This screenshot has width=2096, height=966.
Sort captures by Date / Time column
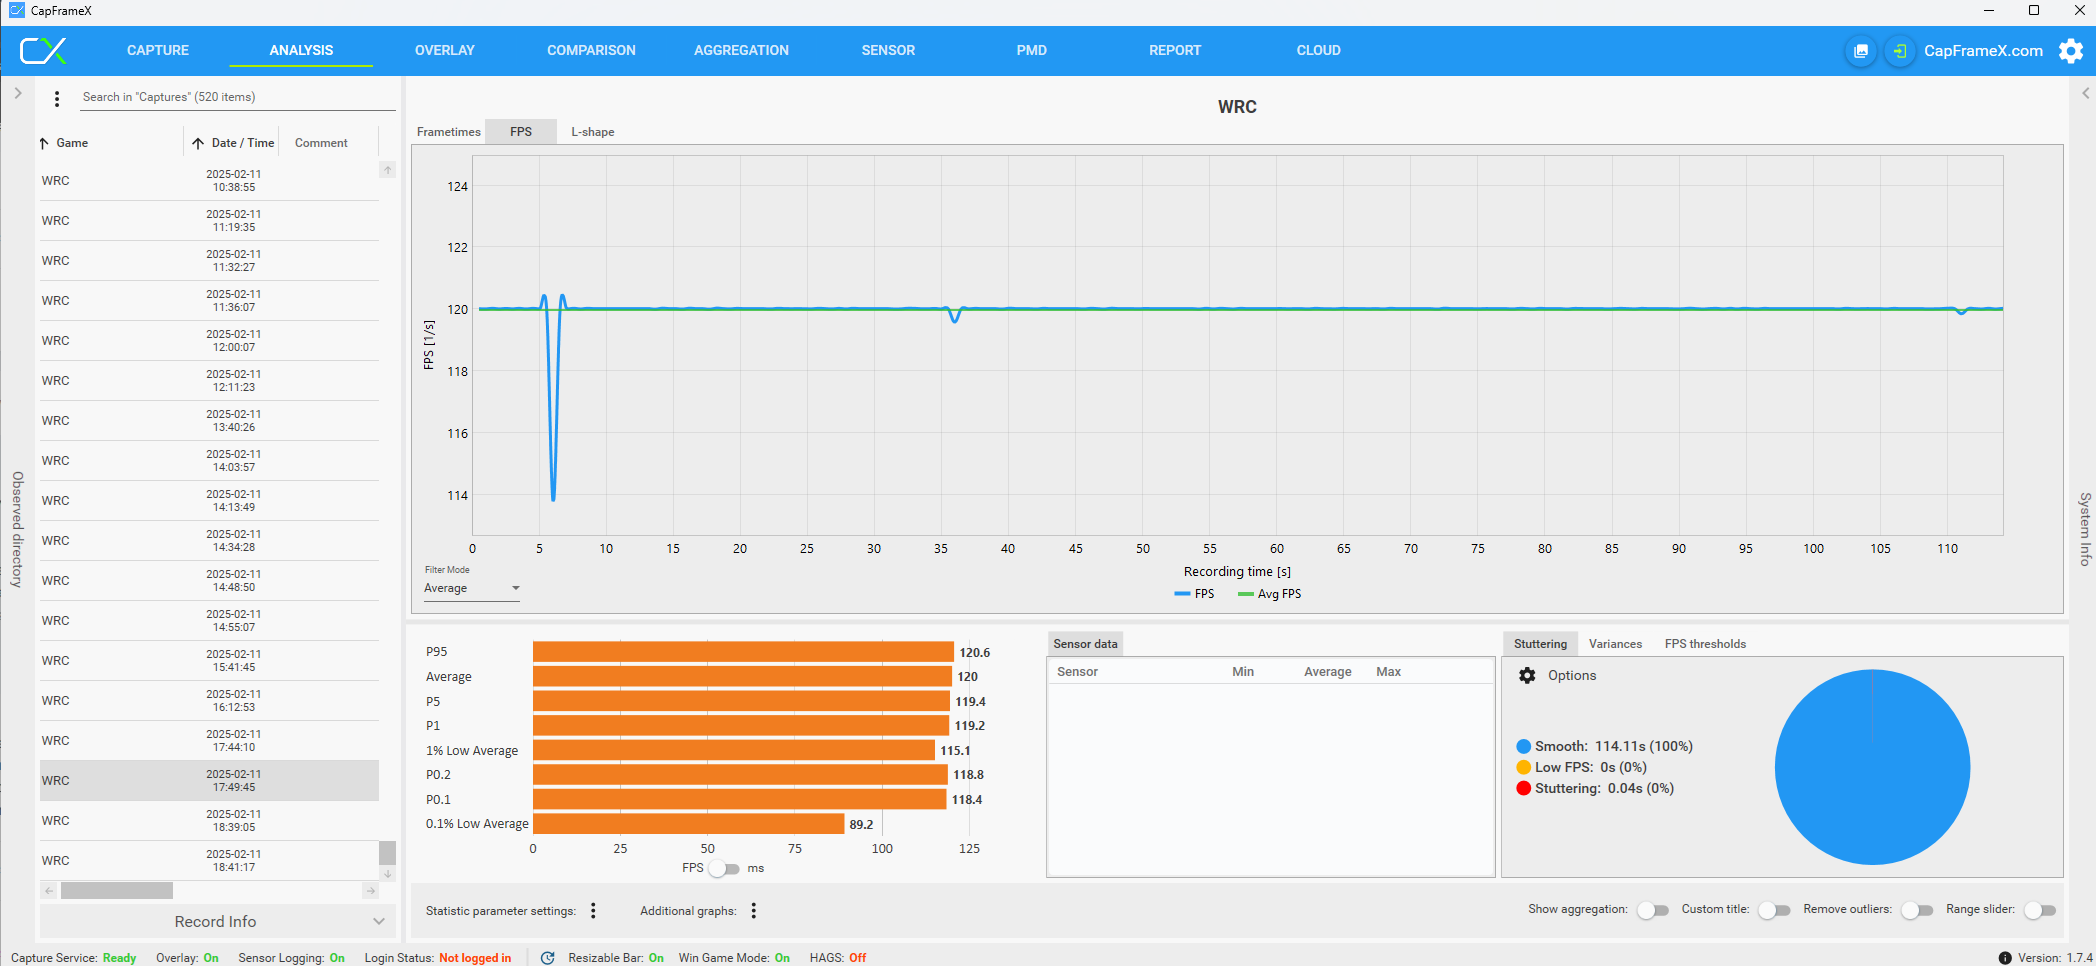pyautogui.click(x=242, y=143)
